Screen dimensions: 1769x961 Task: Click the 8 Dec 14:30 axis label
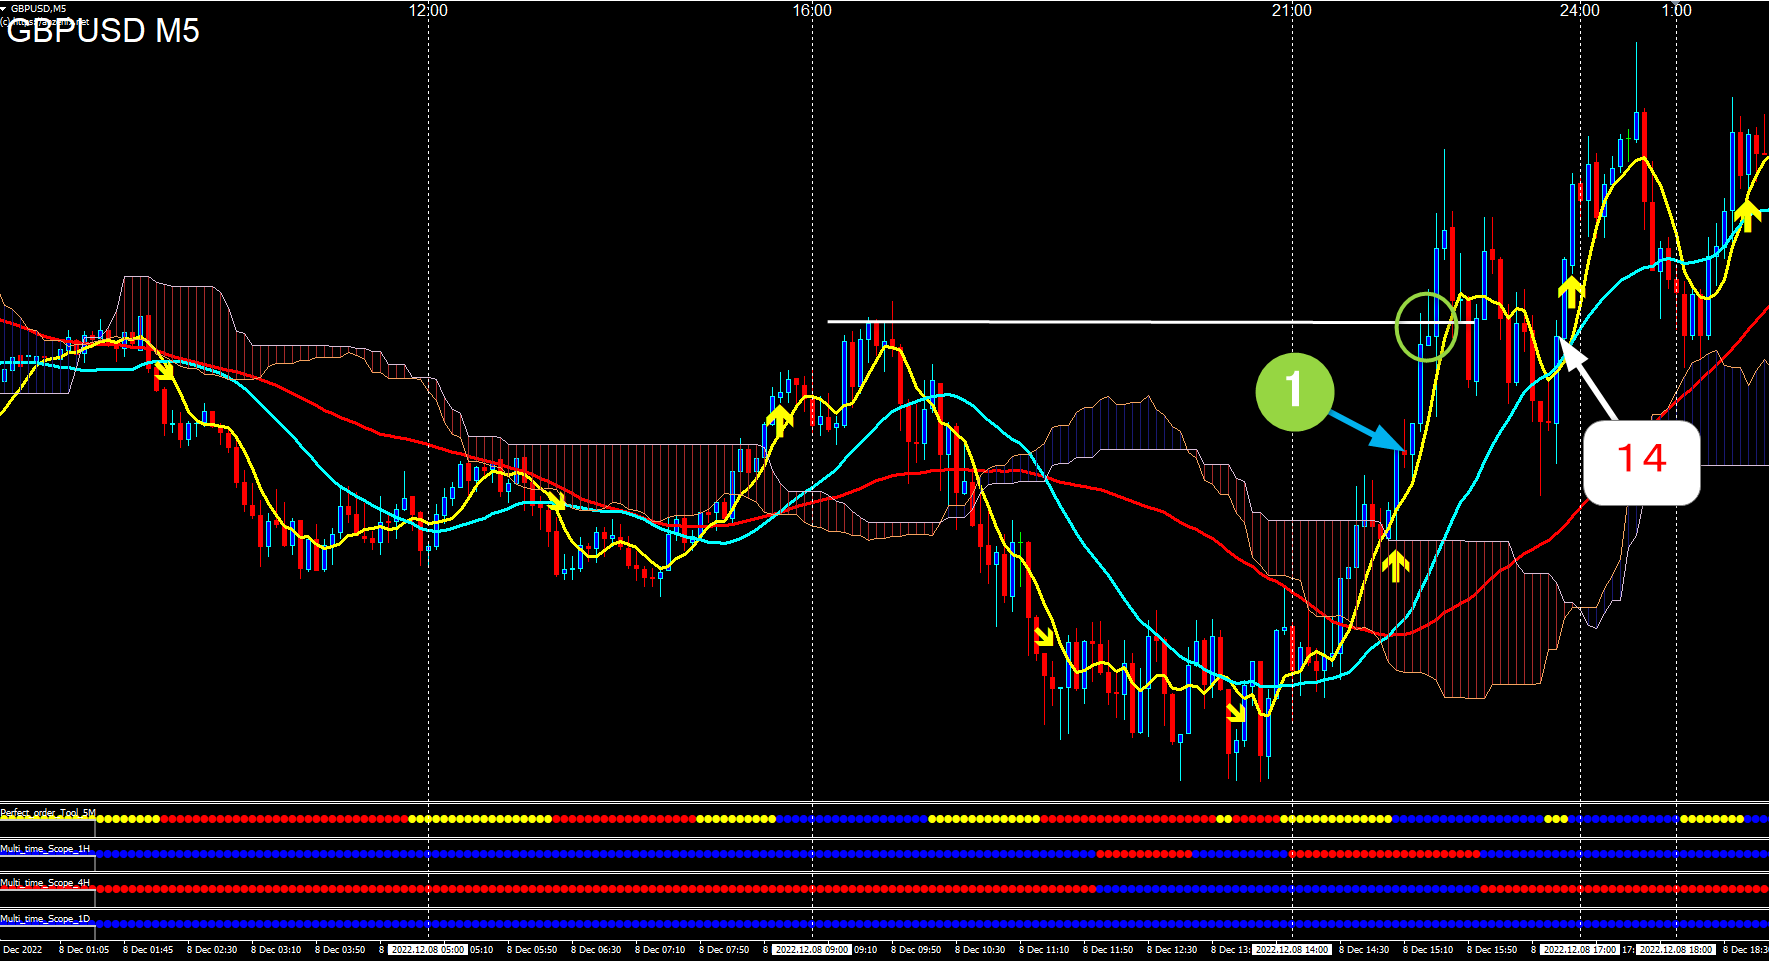1364,950
